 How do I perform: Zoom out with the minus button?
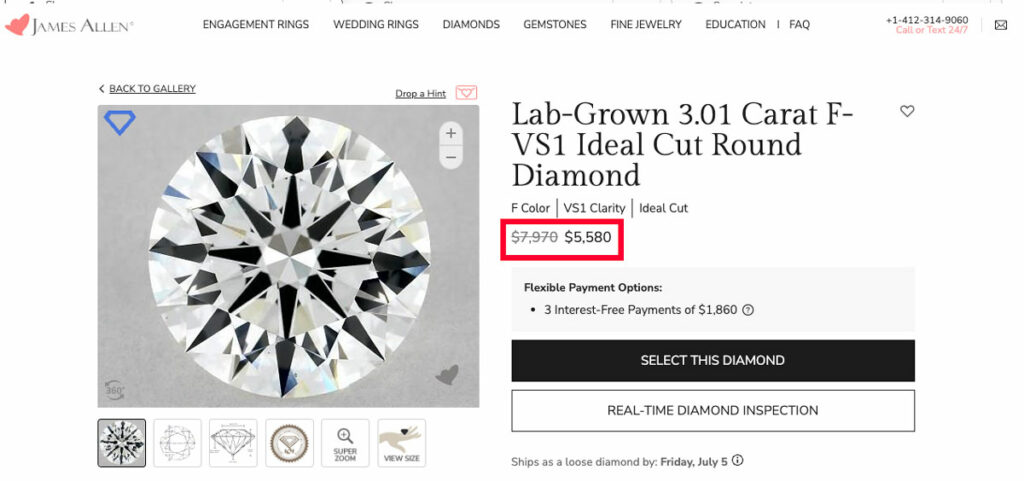[x=451, y=157]
